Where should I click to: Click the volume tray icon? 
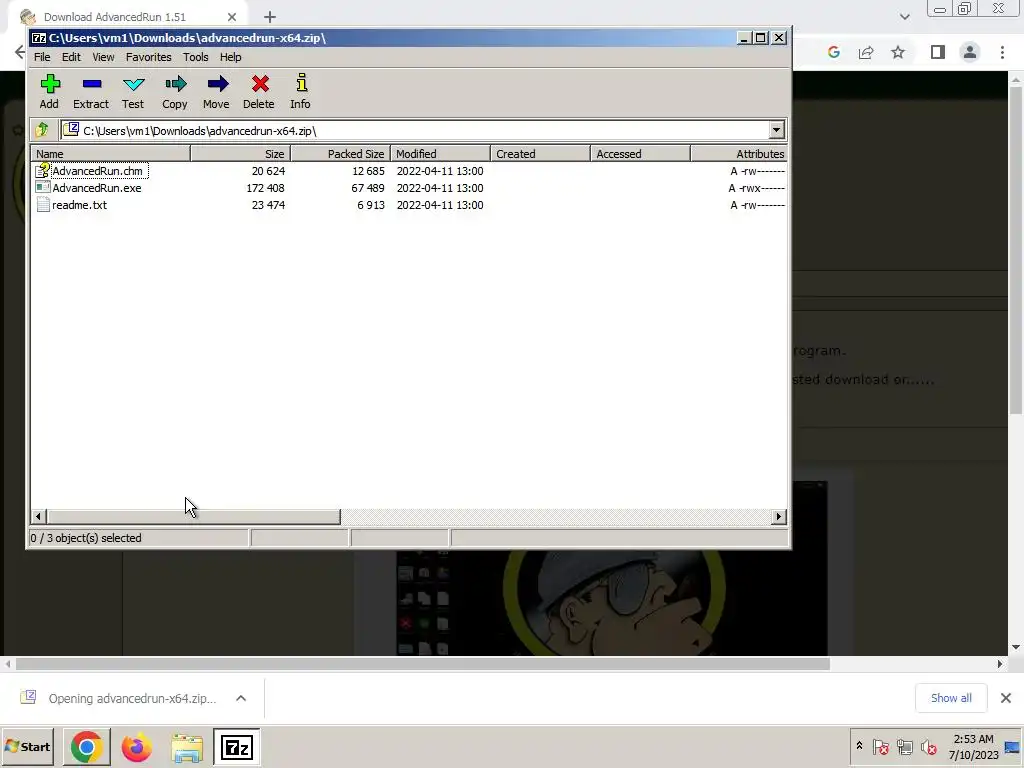[929, 747]
